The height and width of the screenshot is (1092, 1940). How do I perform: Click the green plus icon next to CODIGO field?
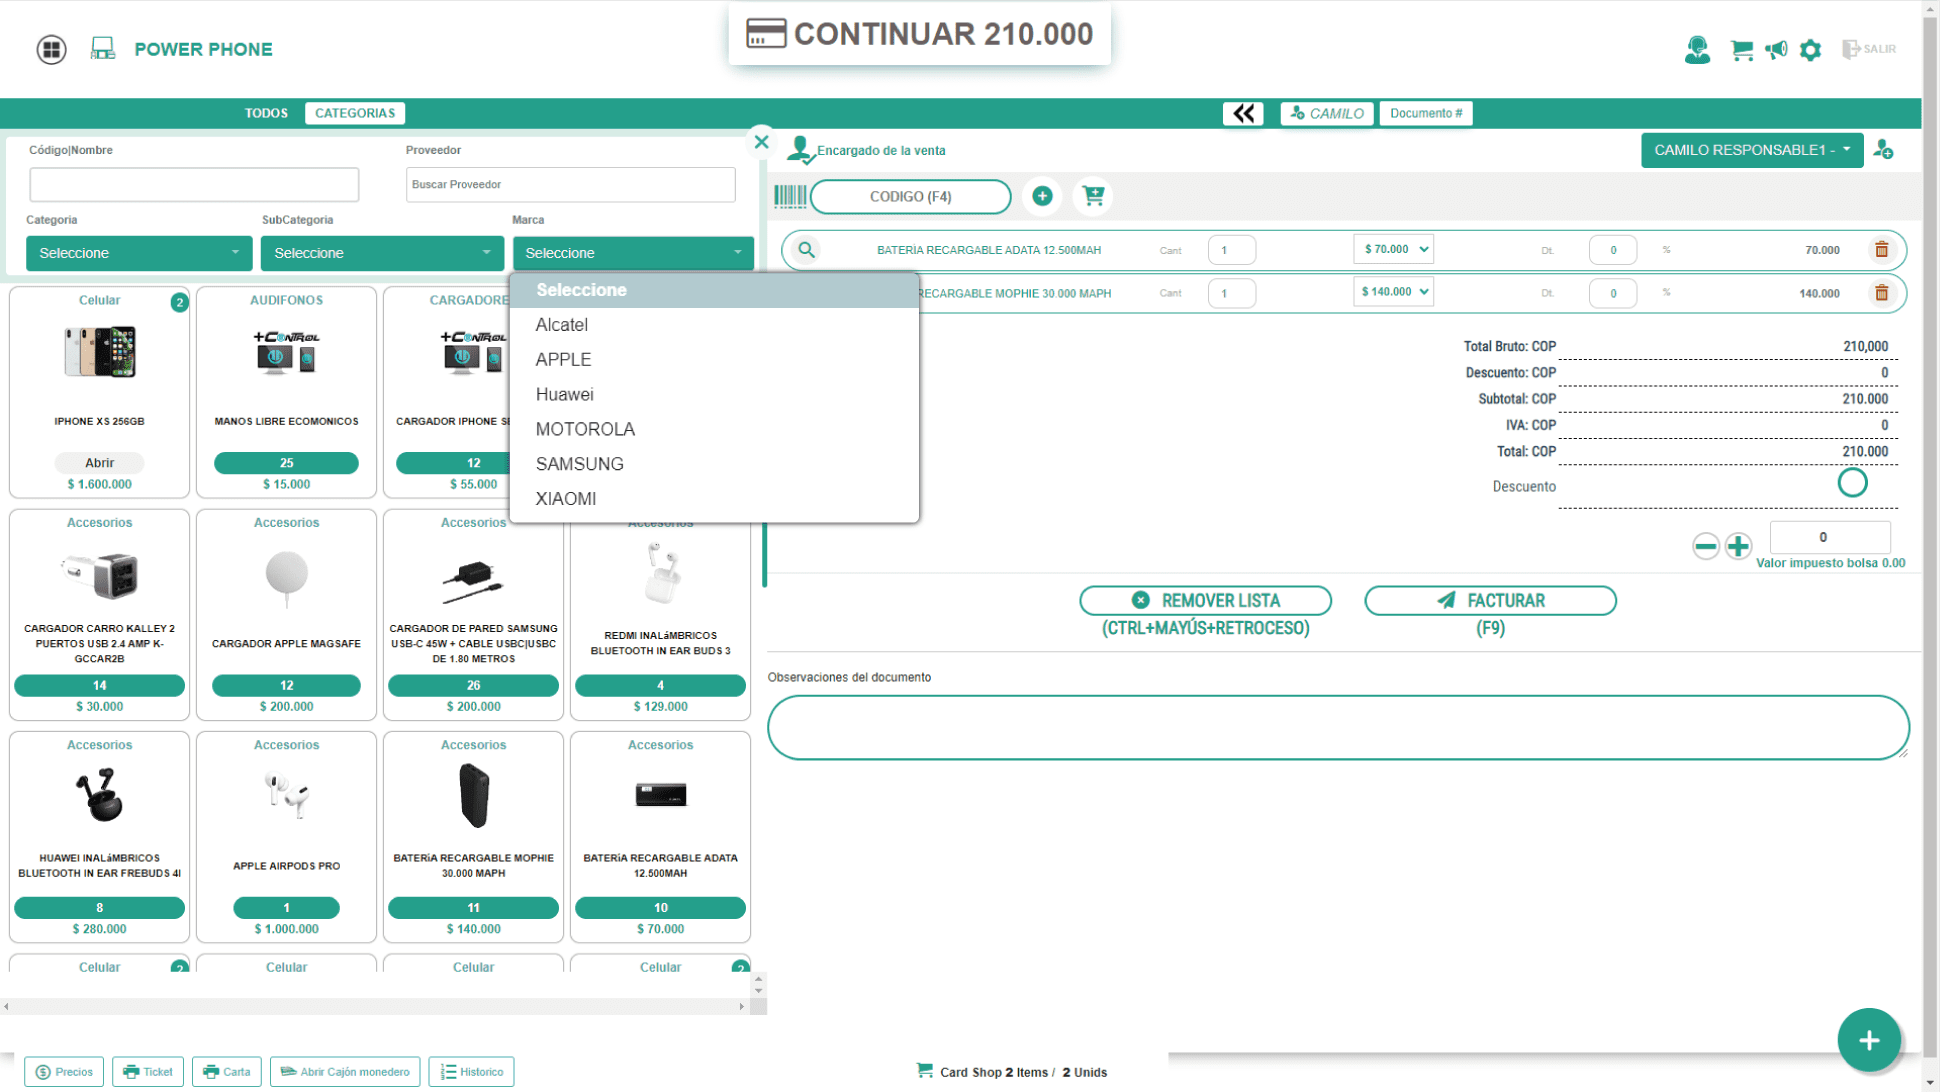(1042, 196)
